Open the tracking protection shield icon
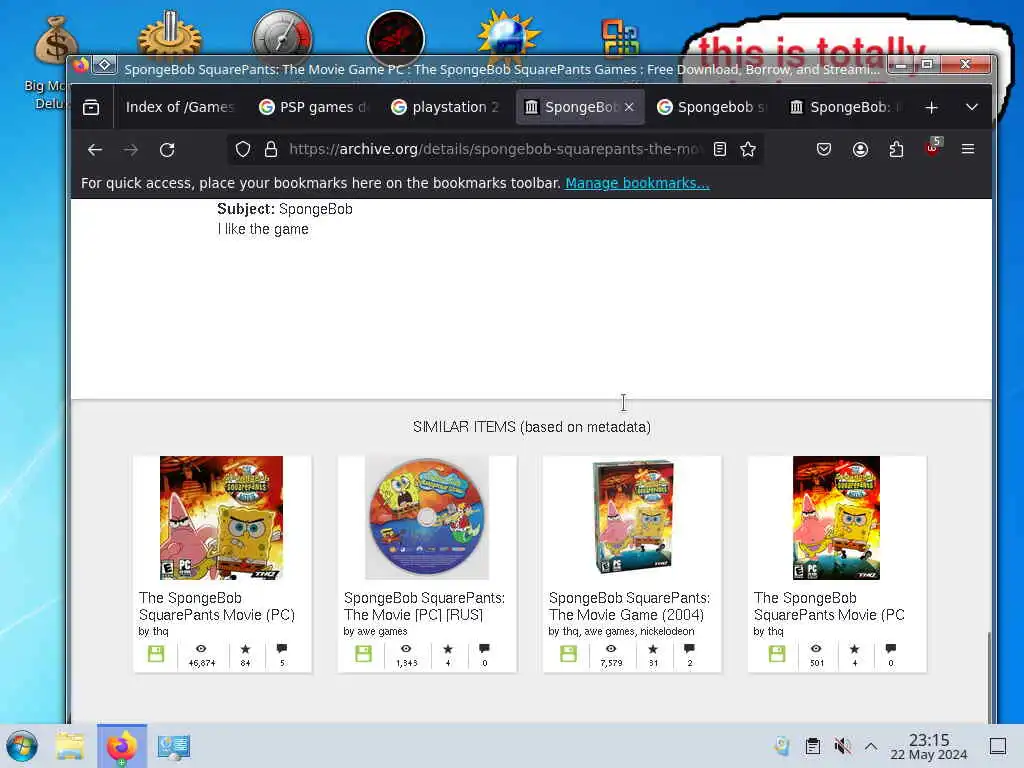The width and height of the screenshot is (1024, 768). coord(243,150)
